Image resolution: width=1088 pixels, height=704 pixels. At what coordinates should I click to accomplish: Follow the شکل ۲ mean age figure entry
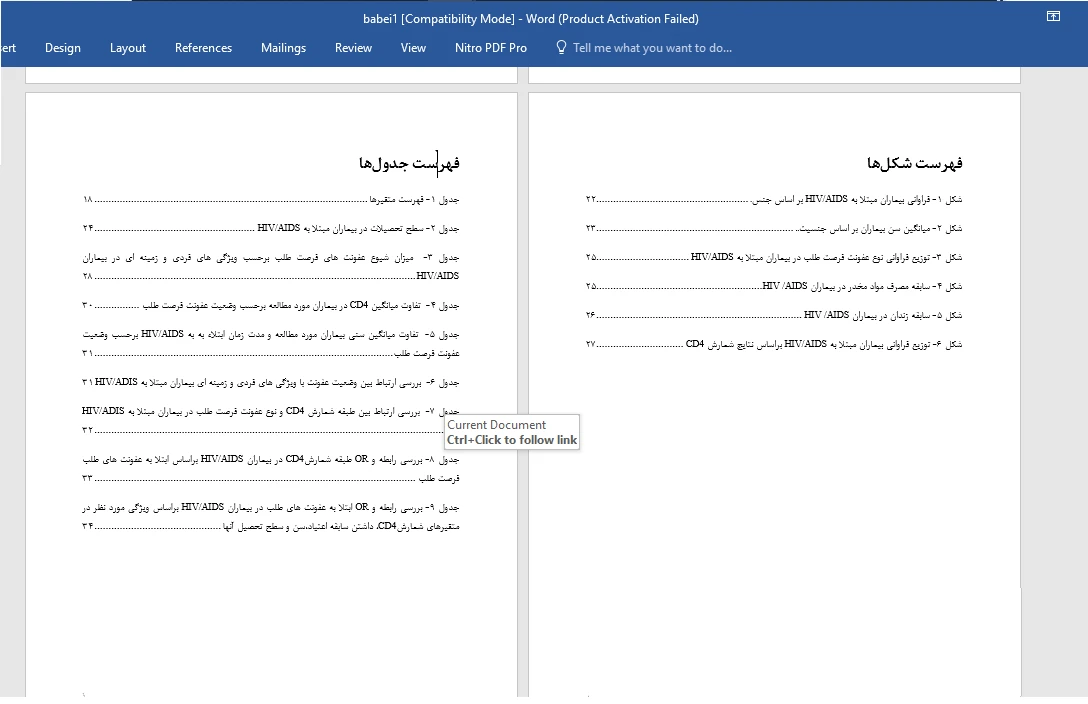(880, 228)
